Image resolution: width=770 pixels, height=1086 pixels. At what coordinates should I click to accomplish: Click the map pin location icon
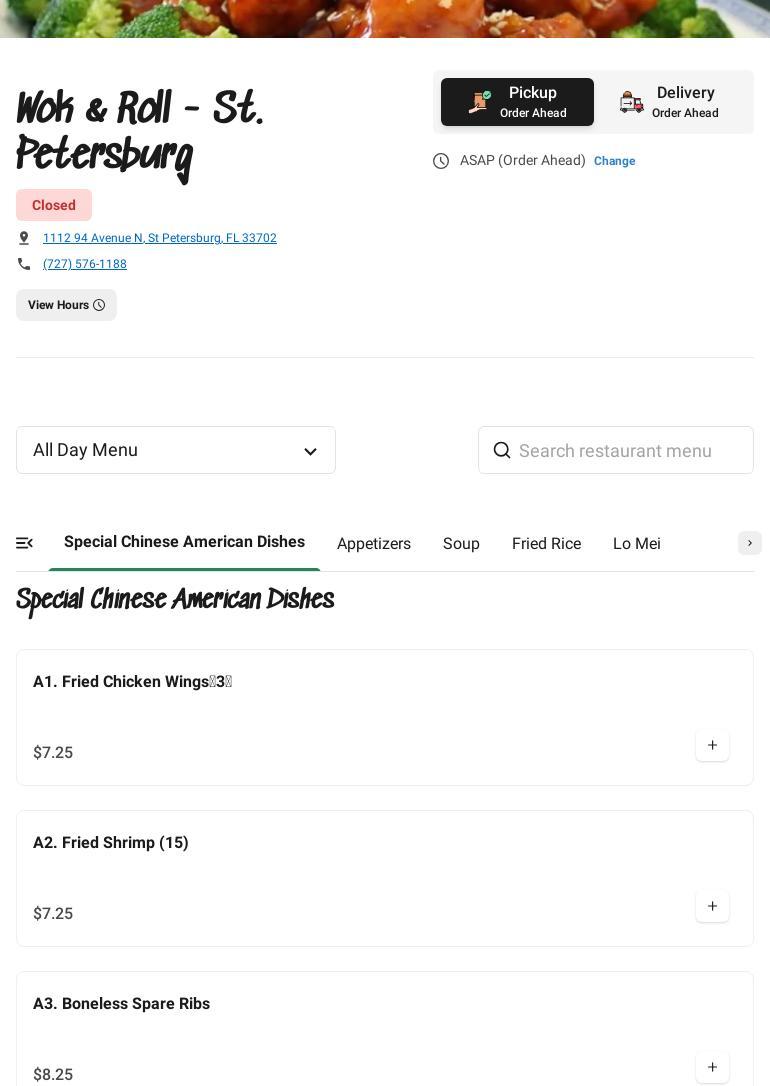24,238
